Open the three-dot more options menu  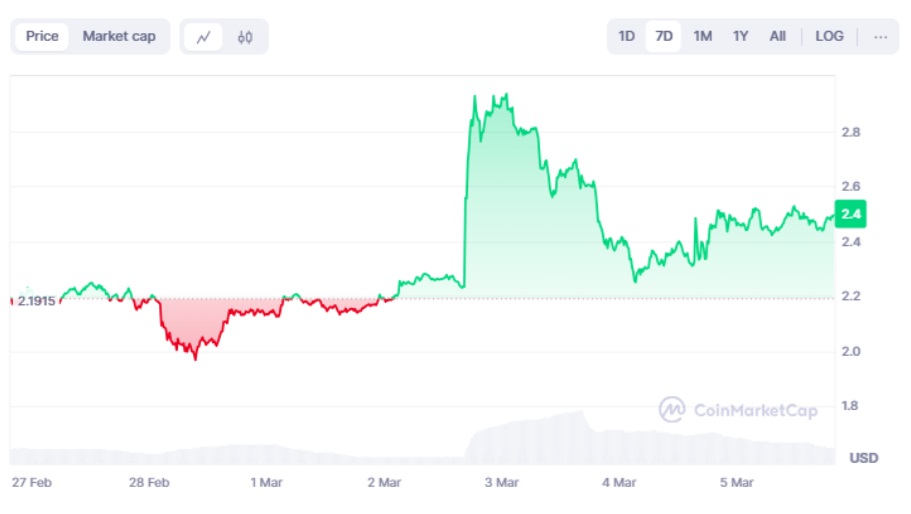pyautogui.click(x=880, y=36)
